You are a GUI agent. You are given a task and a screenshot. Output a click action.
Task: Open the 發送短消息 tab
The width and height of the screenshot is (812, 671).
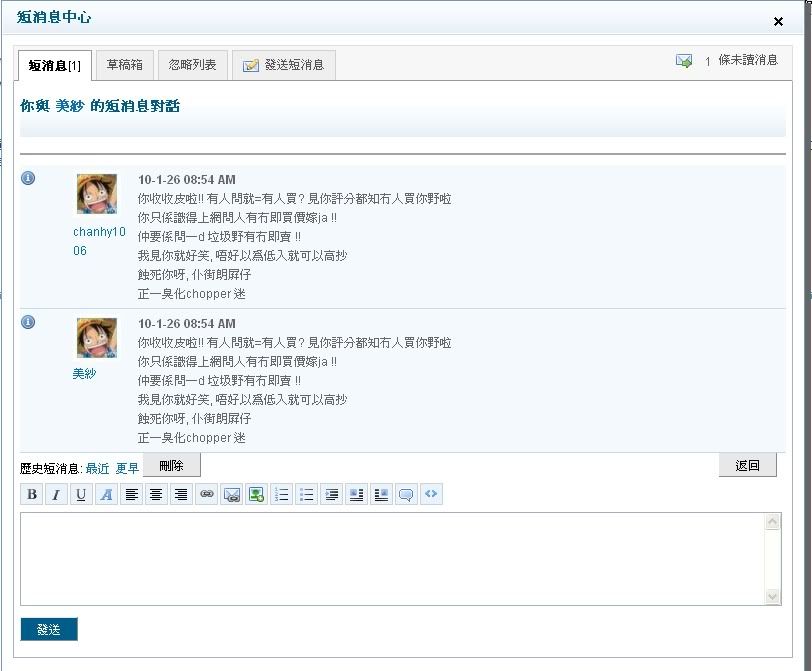pos(284,65)
